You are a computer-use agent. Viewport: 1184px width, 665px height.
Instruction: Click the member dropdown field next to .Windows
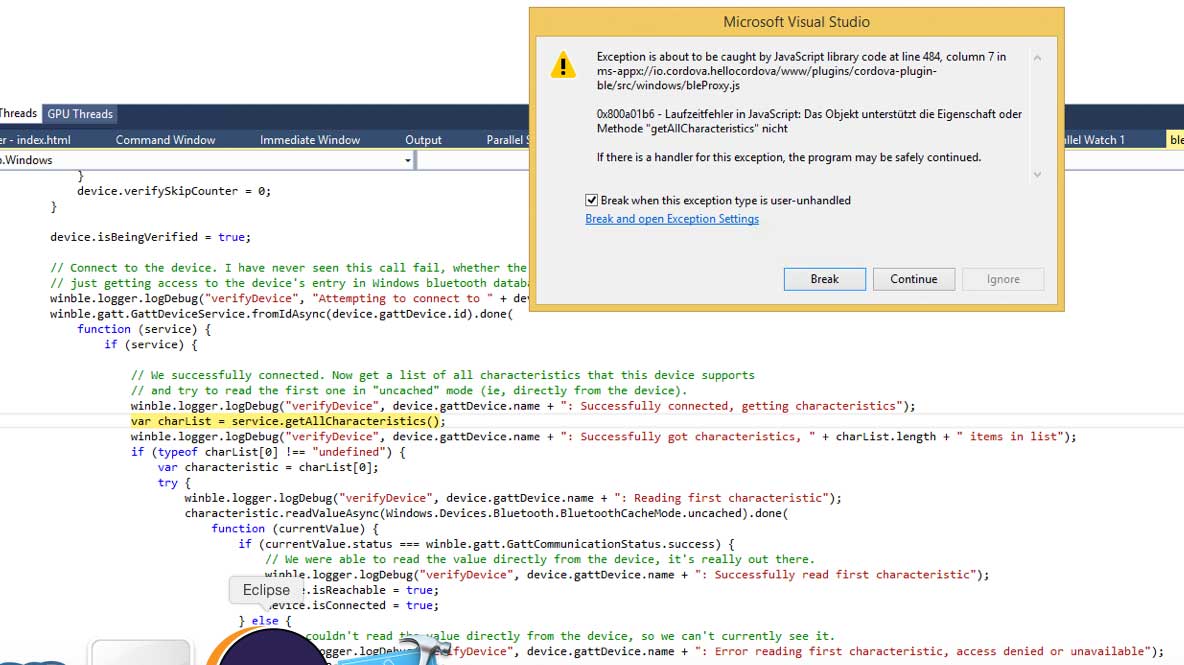473,160
